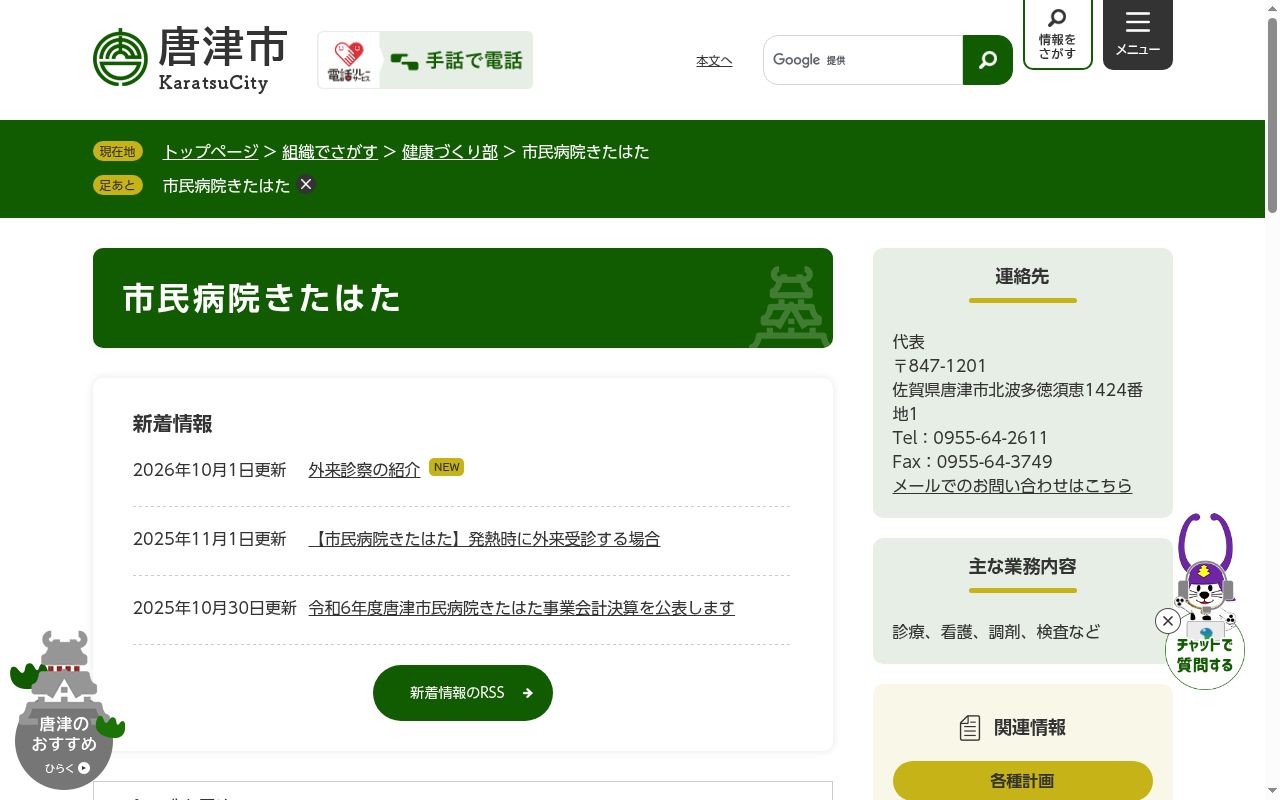Click the 主な業務内容 heading
Image resolution: width=1280 pixels, height=800 pixels.
[1022, 567]
